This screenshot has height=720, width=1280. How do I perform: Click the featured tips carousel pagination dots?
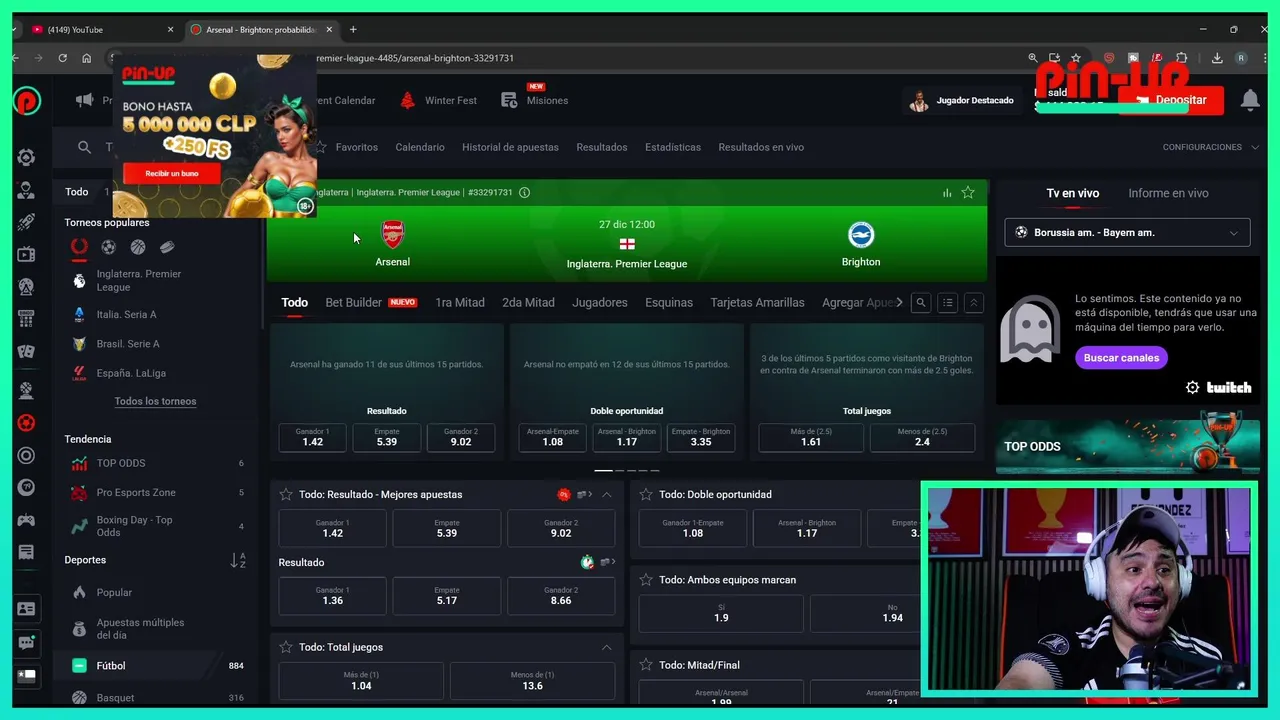[627, 470]
